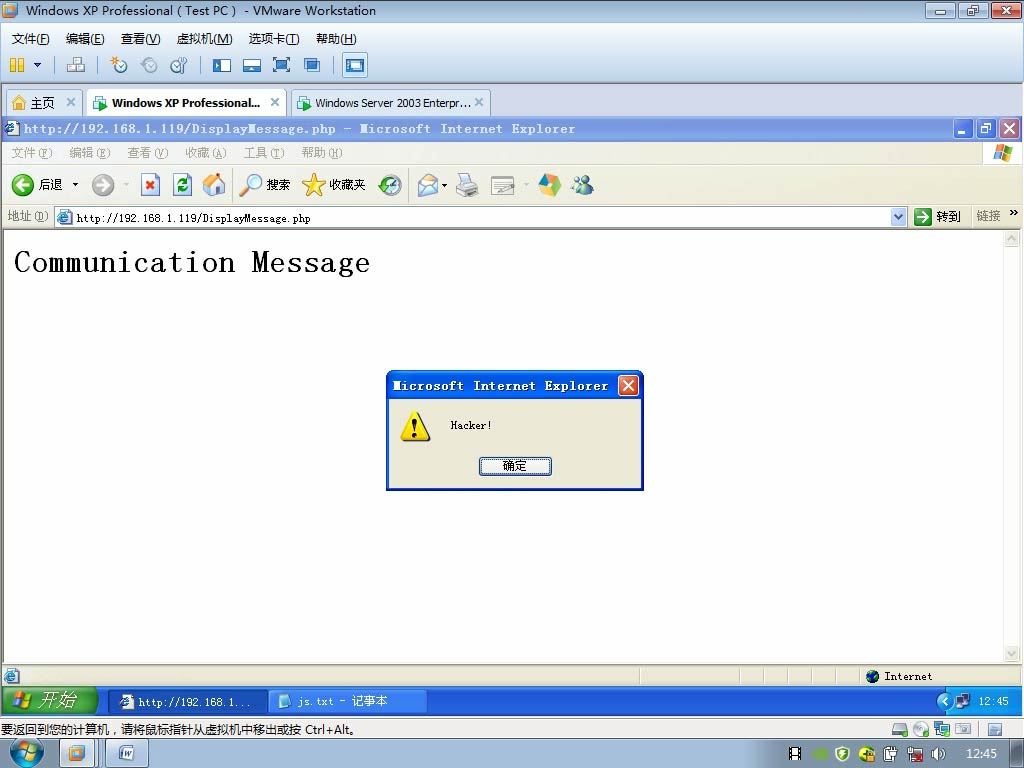Click the IE 后退 back button

click(37, 185)
